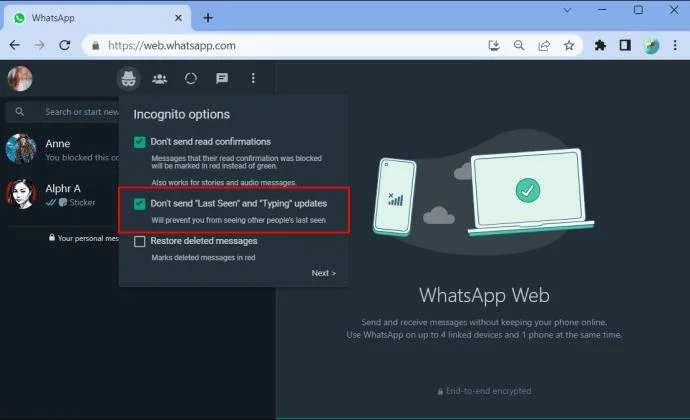Viewport: 690px width, 420px height.
Task: Disable Don't send read confirmations checkbox
Action: 139,142
